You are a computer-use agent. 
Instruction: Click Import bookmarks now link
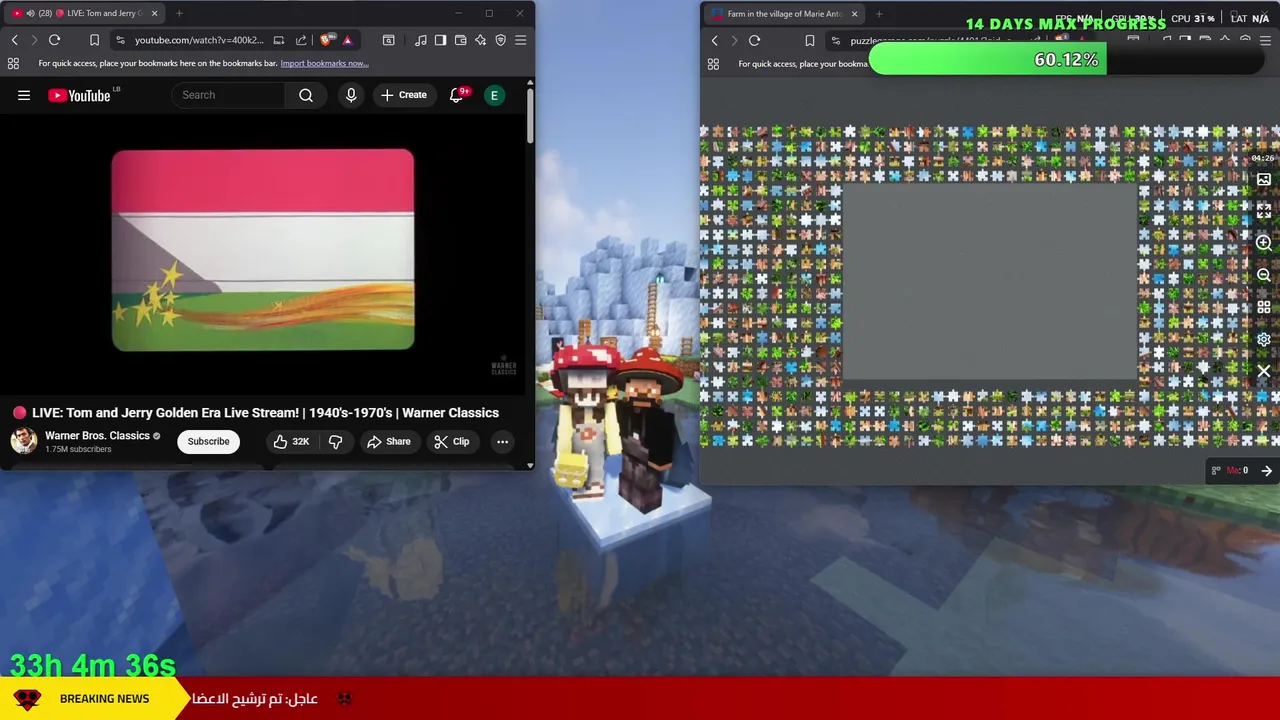(324, 63)
